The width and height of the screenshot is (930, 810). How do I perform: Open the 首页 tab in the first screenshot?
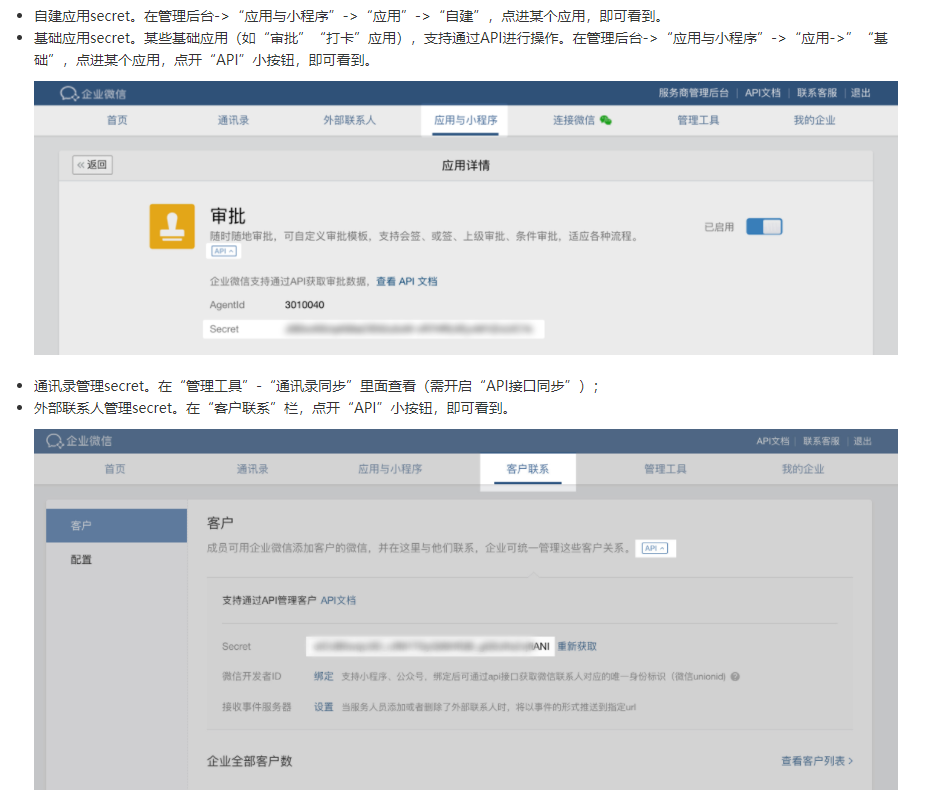coord(117,120)
